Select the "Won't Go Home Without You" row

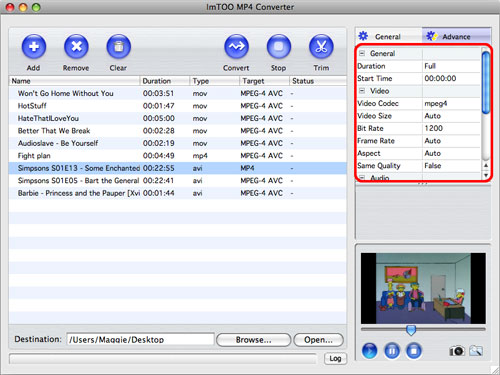178,93
